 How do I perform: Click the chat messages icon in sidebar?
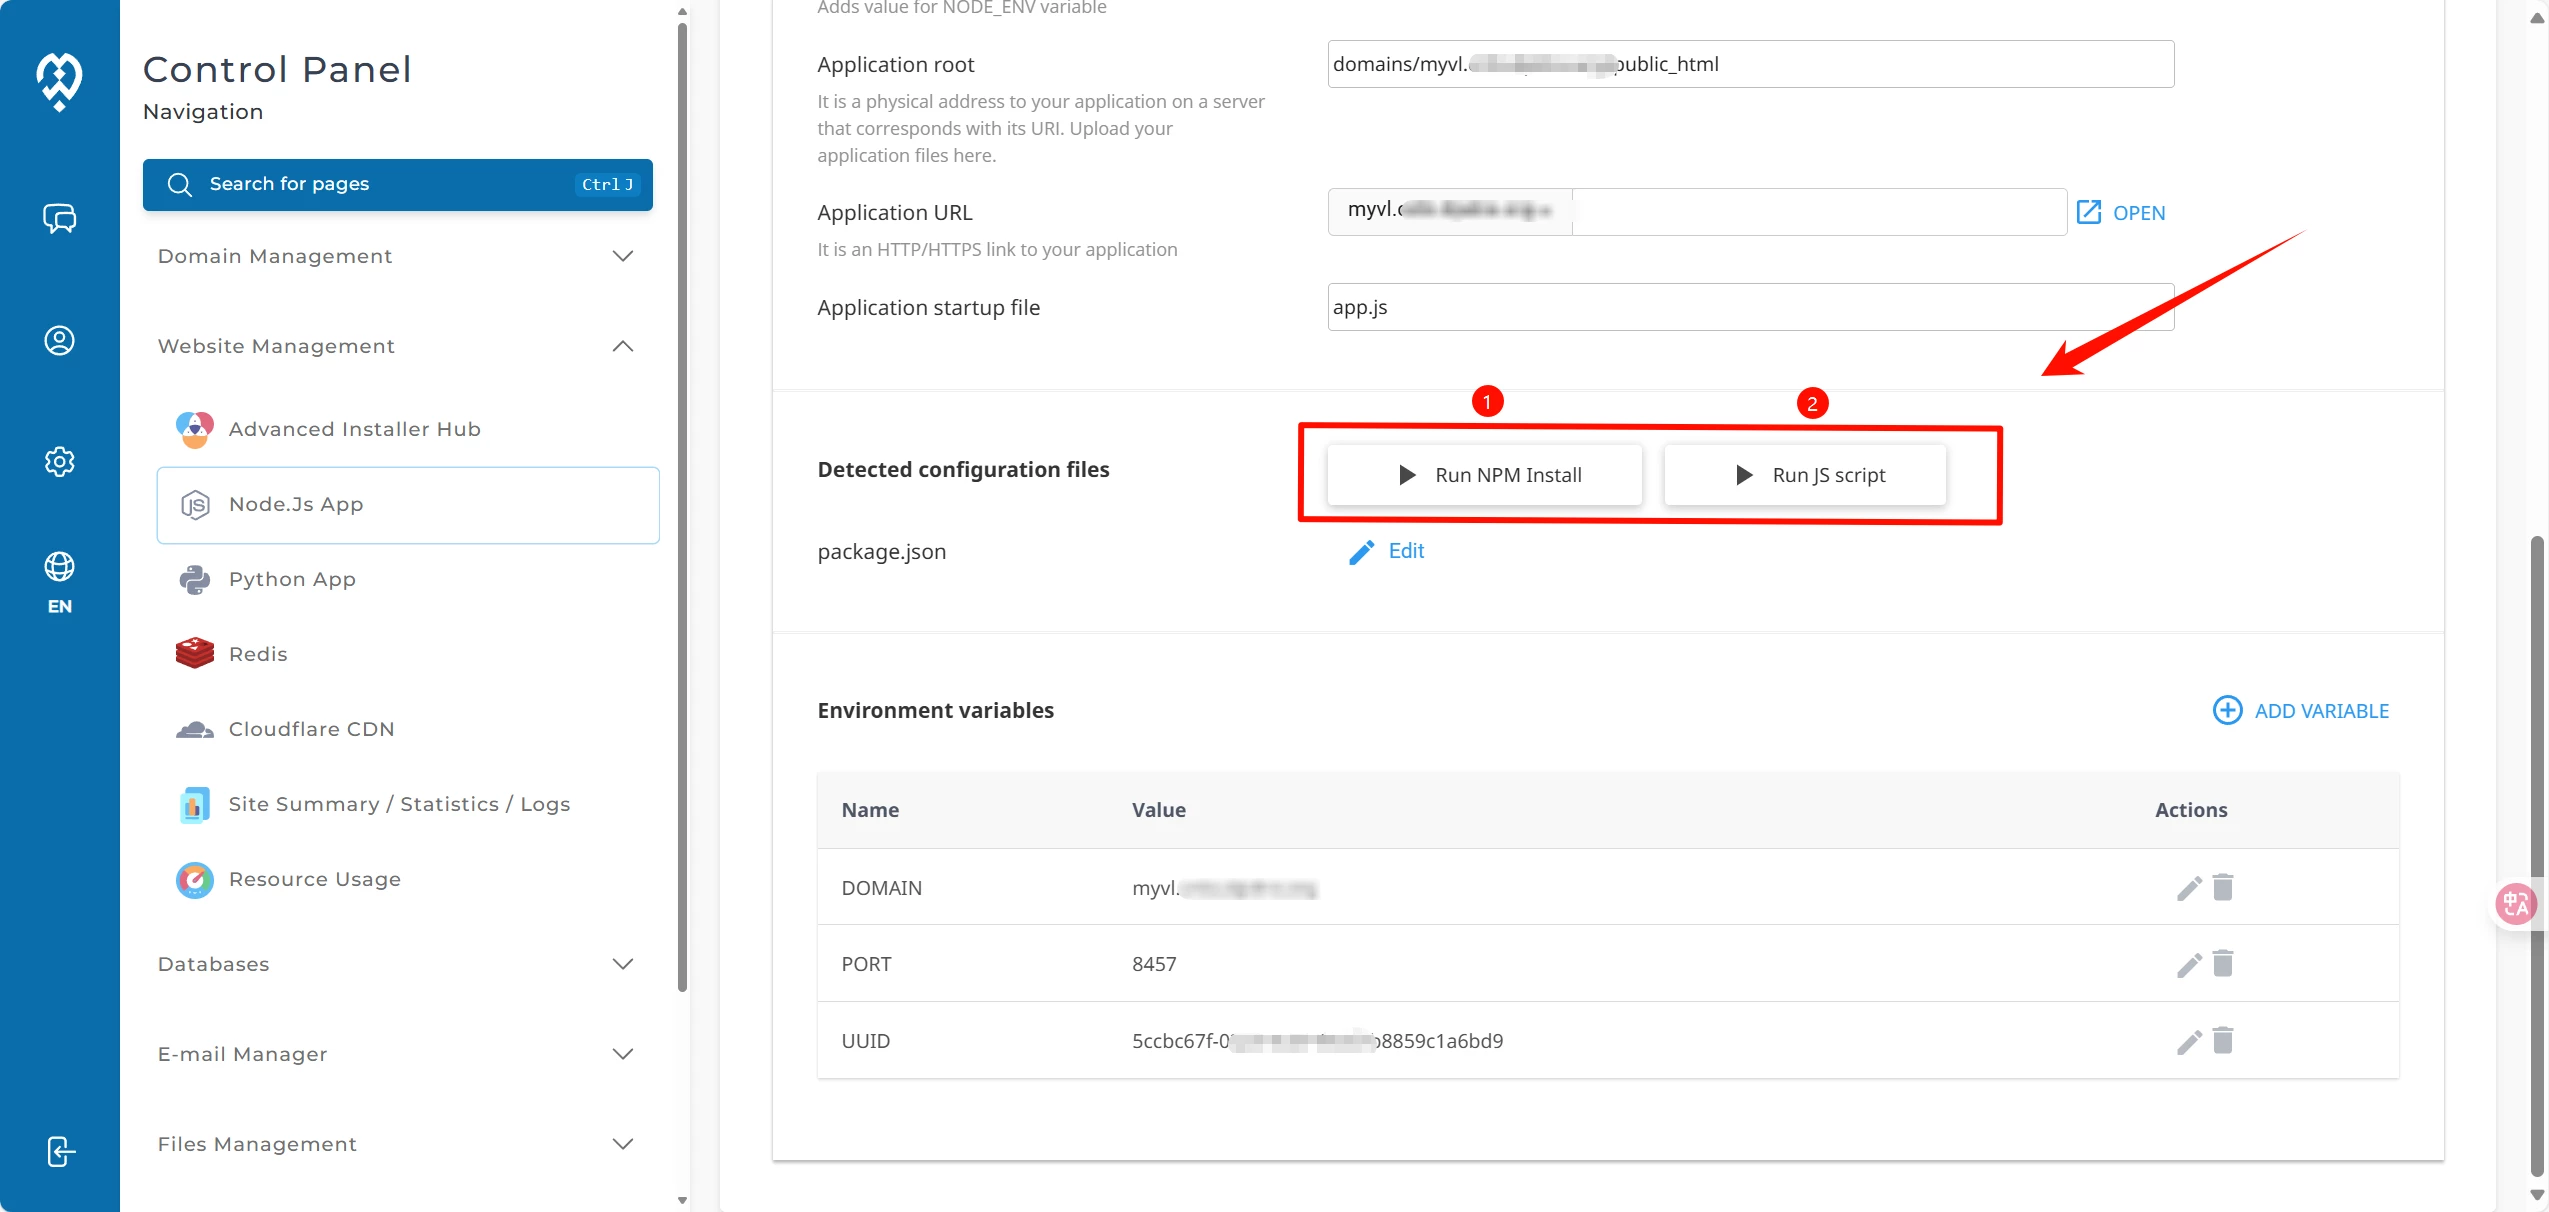click(x=59, y=218)
